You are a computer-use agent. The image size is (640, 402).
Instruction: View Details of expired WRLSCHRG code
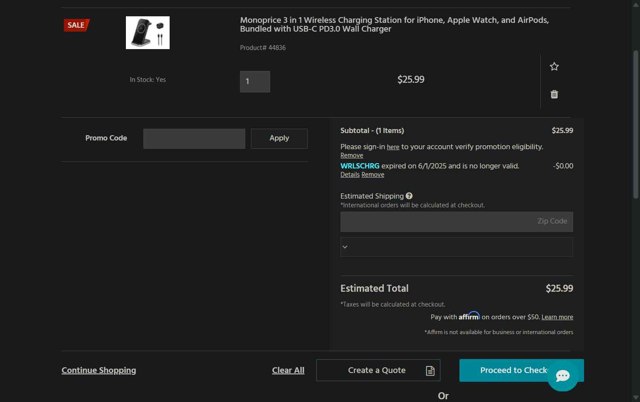click(x=350, y=175)
